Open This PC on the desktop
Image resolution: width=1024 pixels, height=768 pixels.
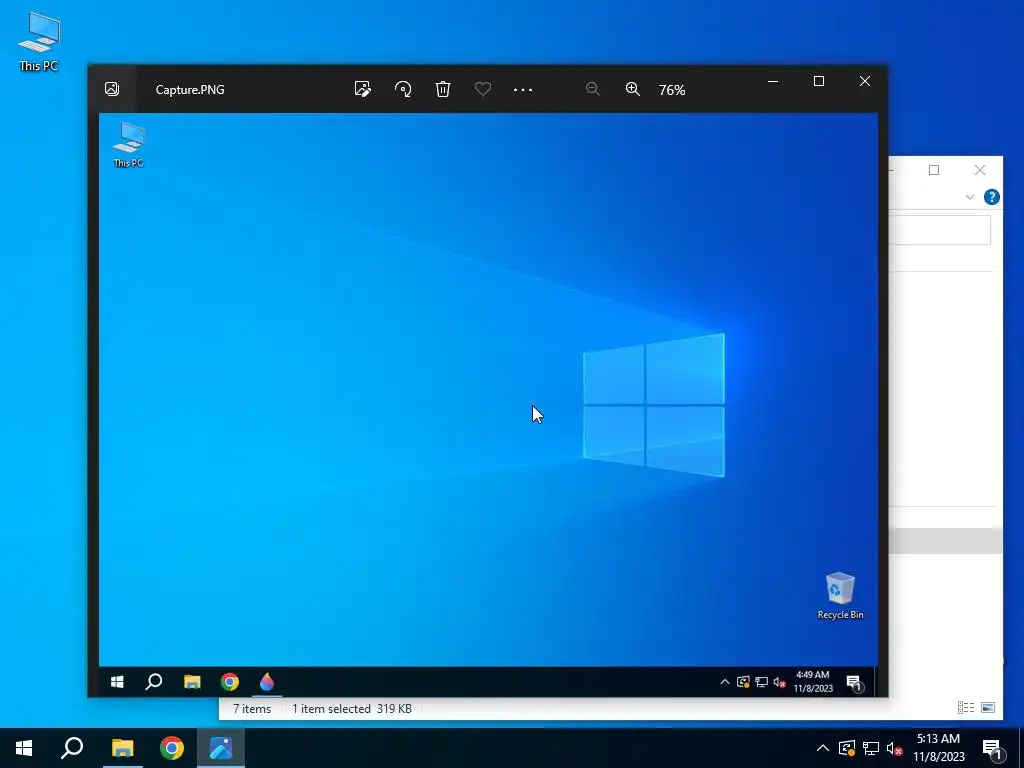(x=39, y=42)
